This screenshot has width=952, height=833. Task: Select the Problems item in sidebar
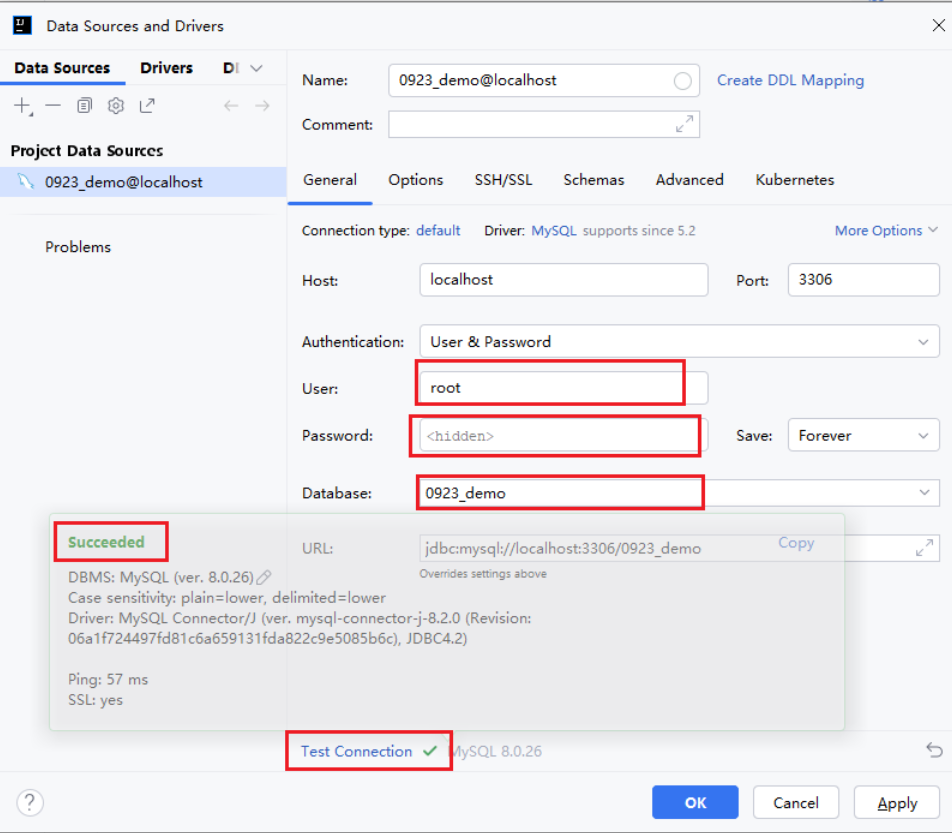[x=78, y=247]
